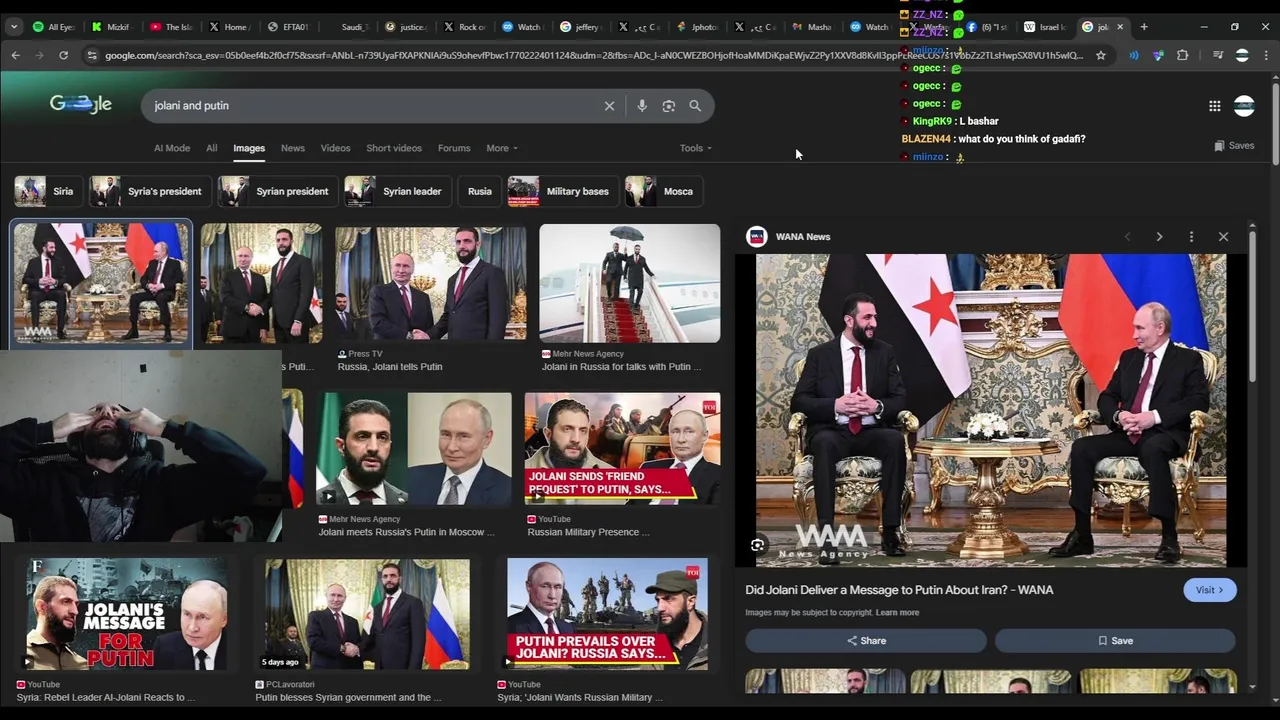Select the Military bases filter chip
This screenshot has width=1280, height=720.
pos(563,191)
